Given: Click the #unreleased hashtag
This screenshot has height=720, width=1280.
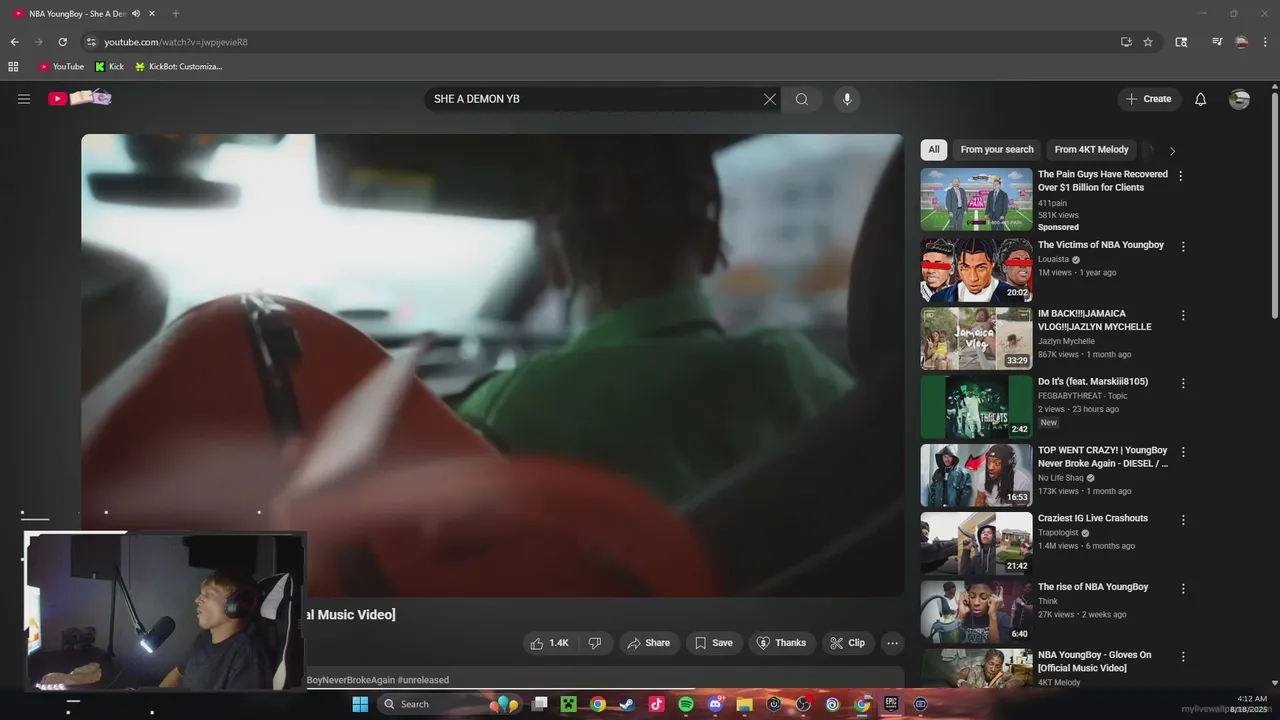Looking at the screenshot, I should point(423,680).
